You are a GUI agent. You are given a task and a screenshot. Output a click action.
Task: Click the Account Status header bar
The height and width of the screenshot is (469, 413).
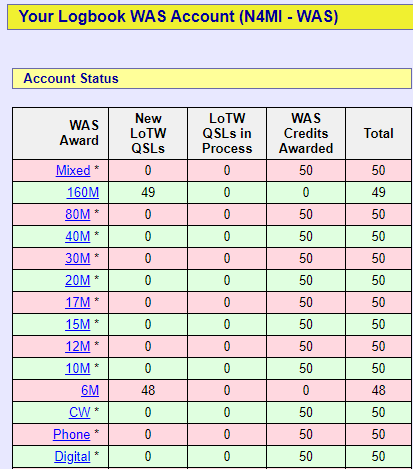[x=212, y=79]
